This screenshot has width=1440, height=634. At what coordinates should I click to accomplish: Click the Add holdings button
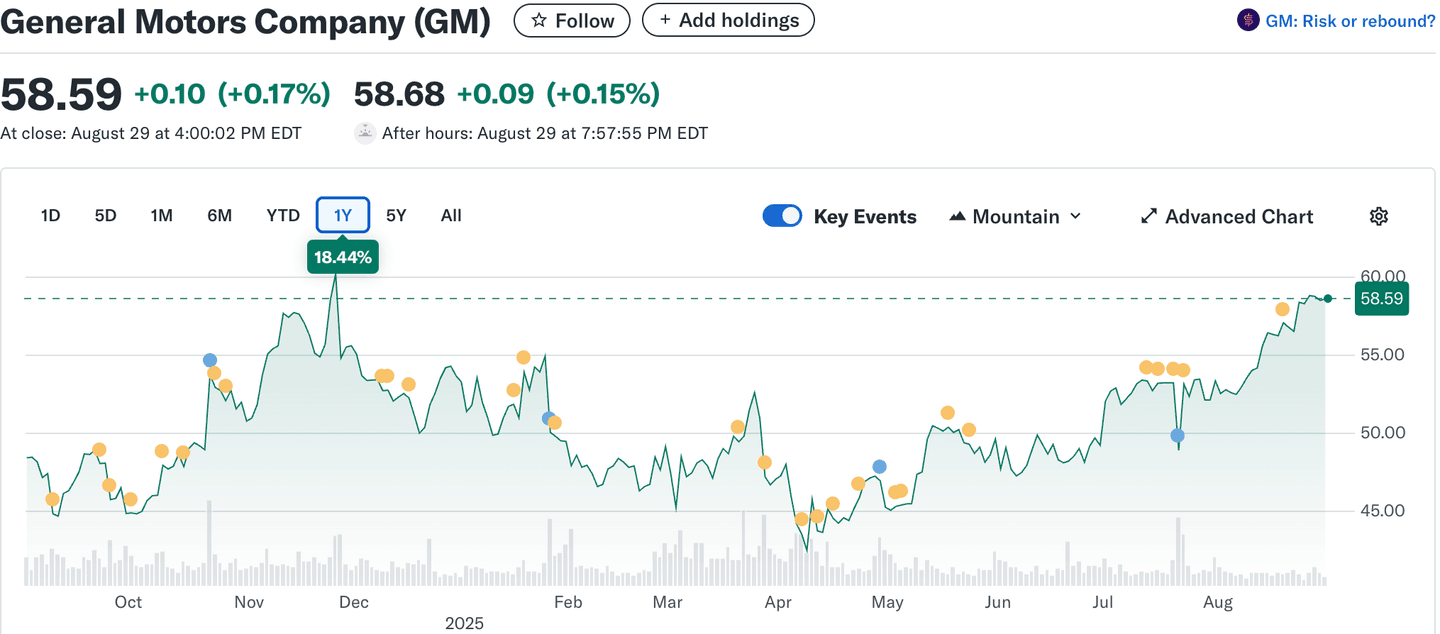tap(728, 20)
